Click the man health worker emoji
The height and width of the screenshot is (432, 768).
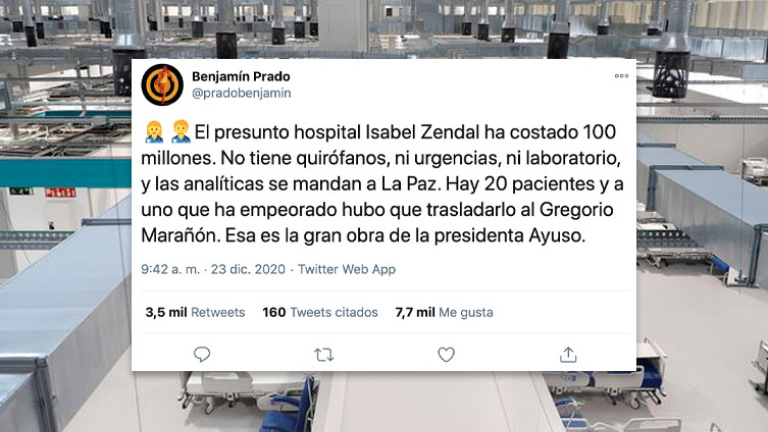click(x=181, y=132)
